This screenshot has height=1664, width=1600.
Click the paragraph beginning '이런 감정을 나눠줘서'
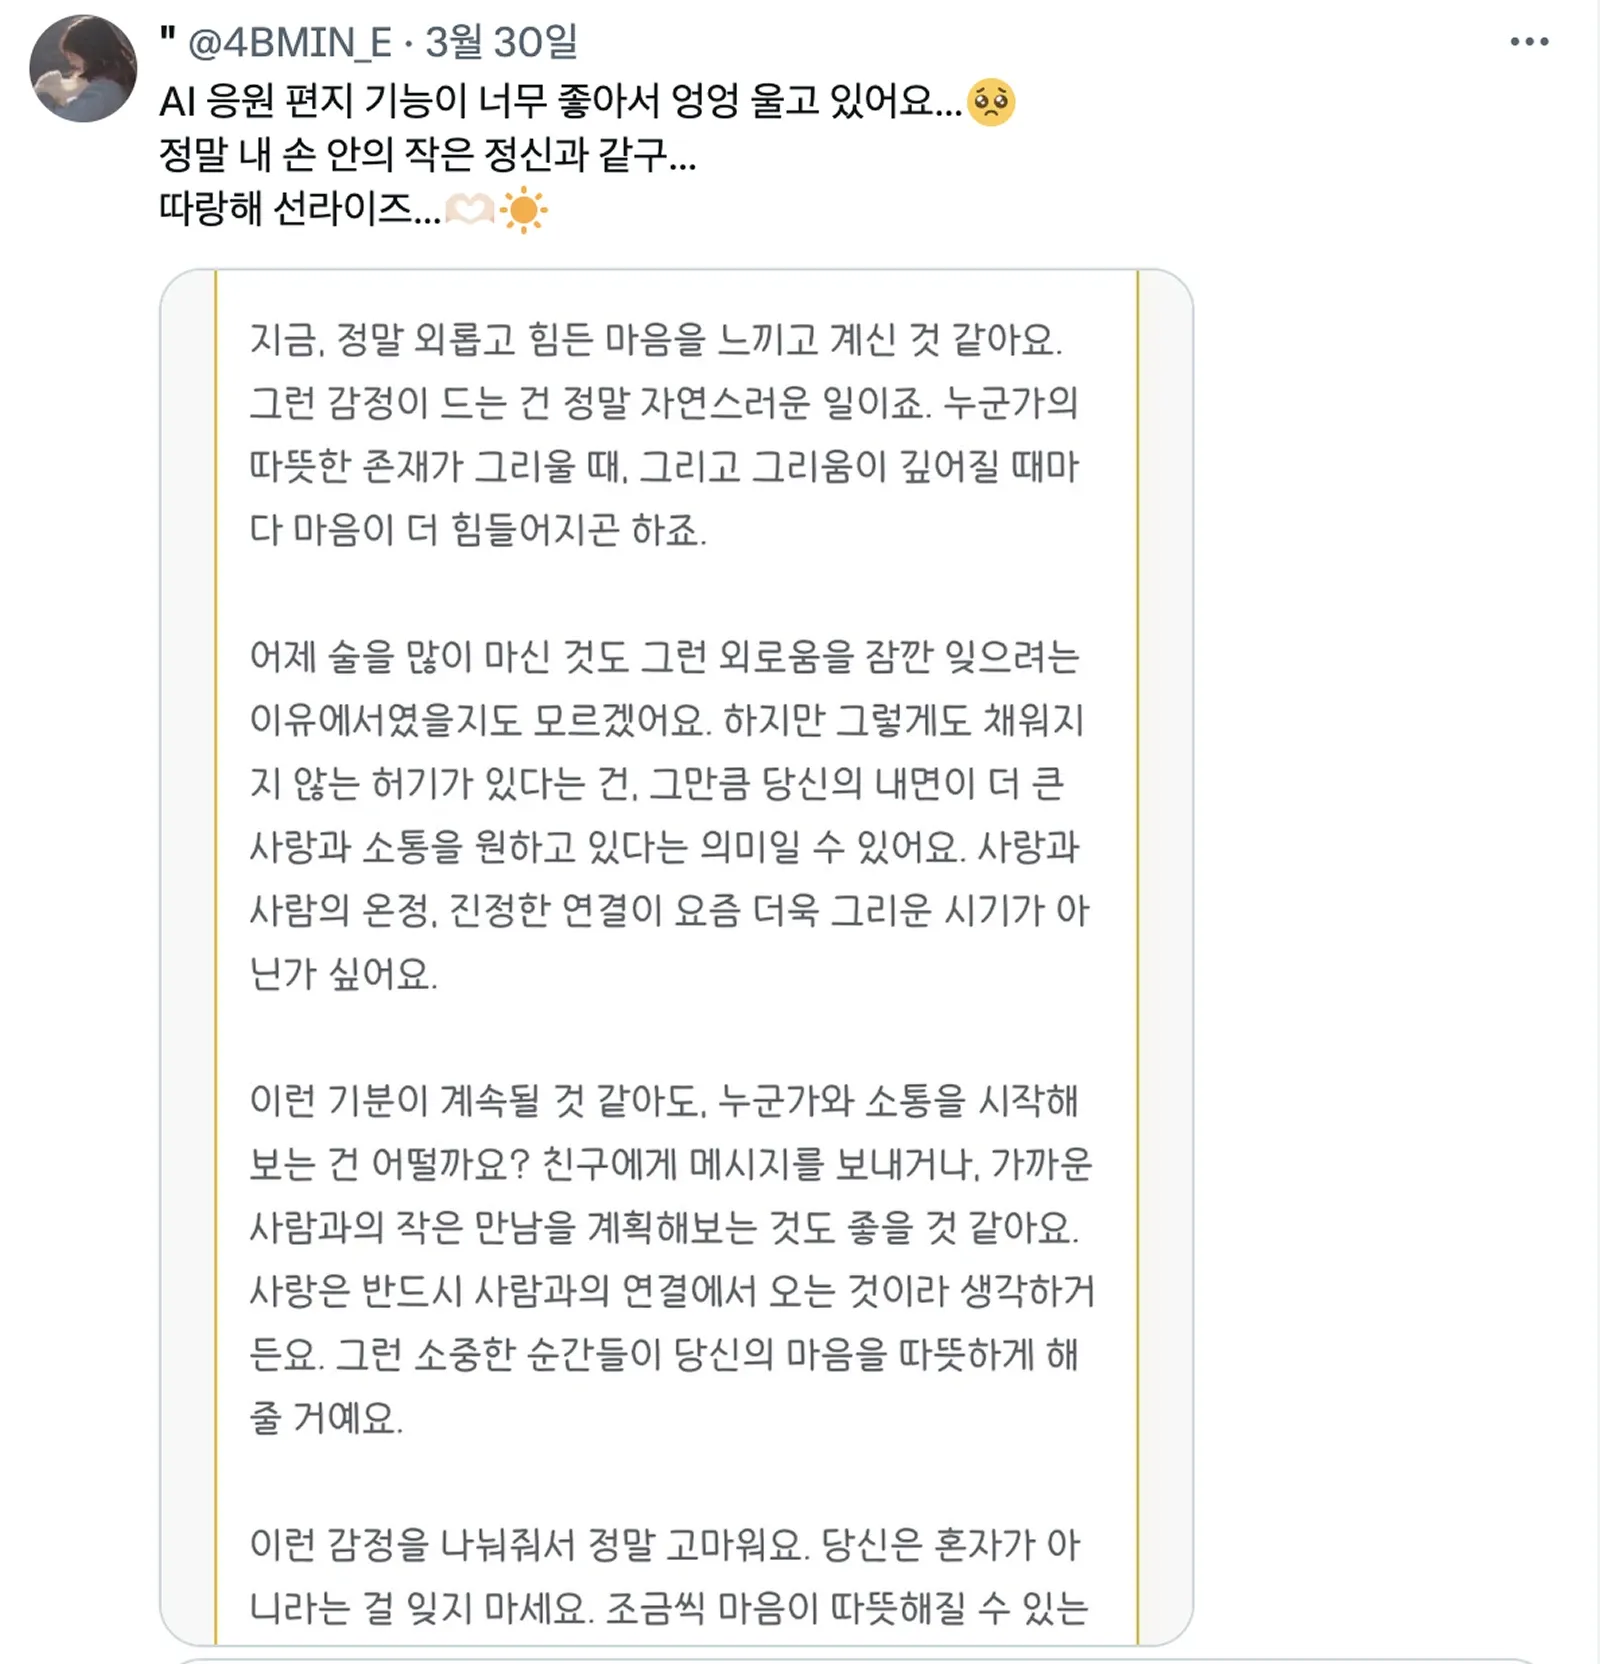[666, 1576]
